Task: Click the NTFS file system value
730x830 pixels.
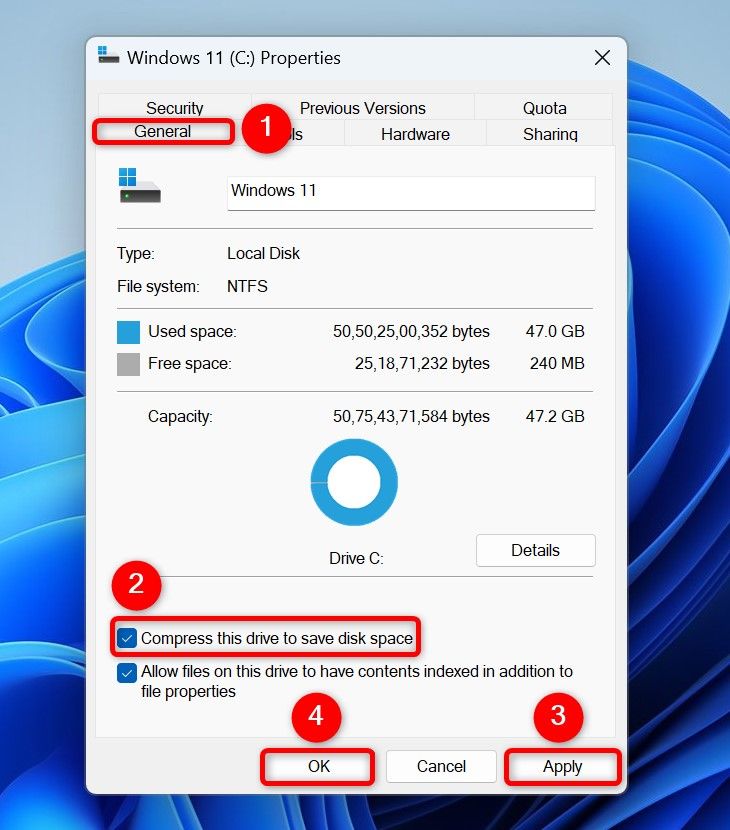Action: (x=247, y=286)
